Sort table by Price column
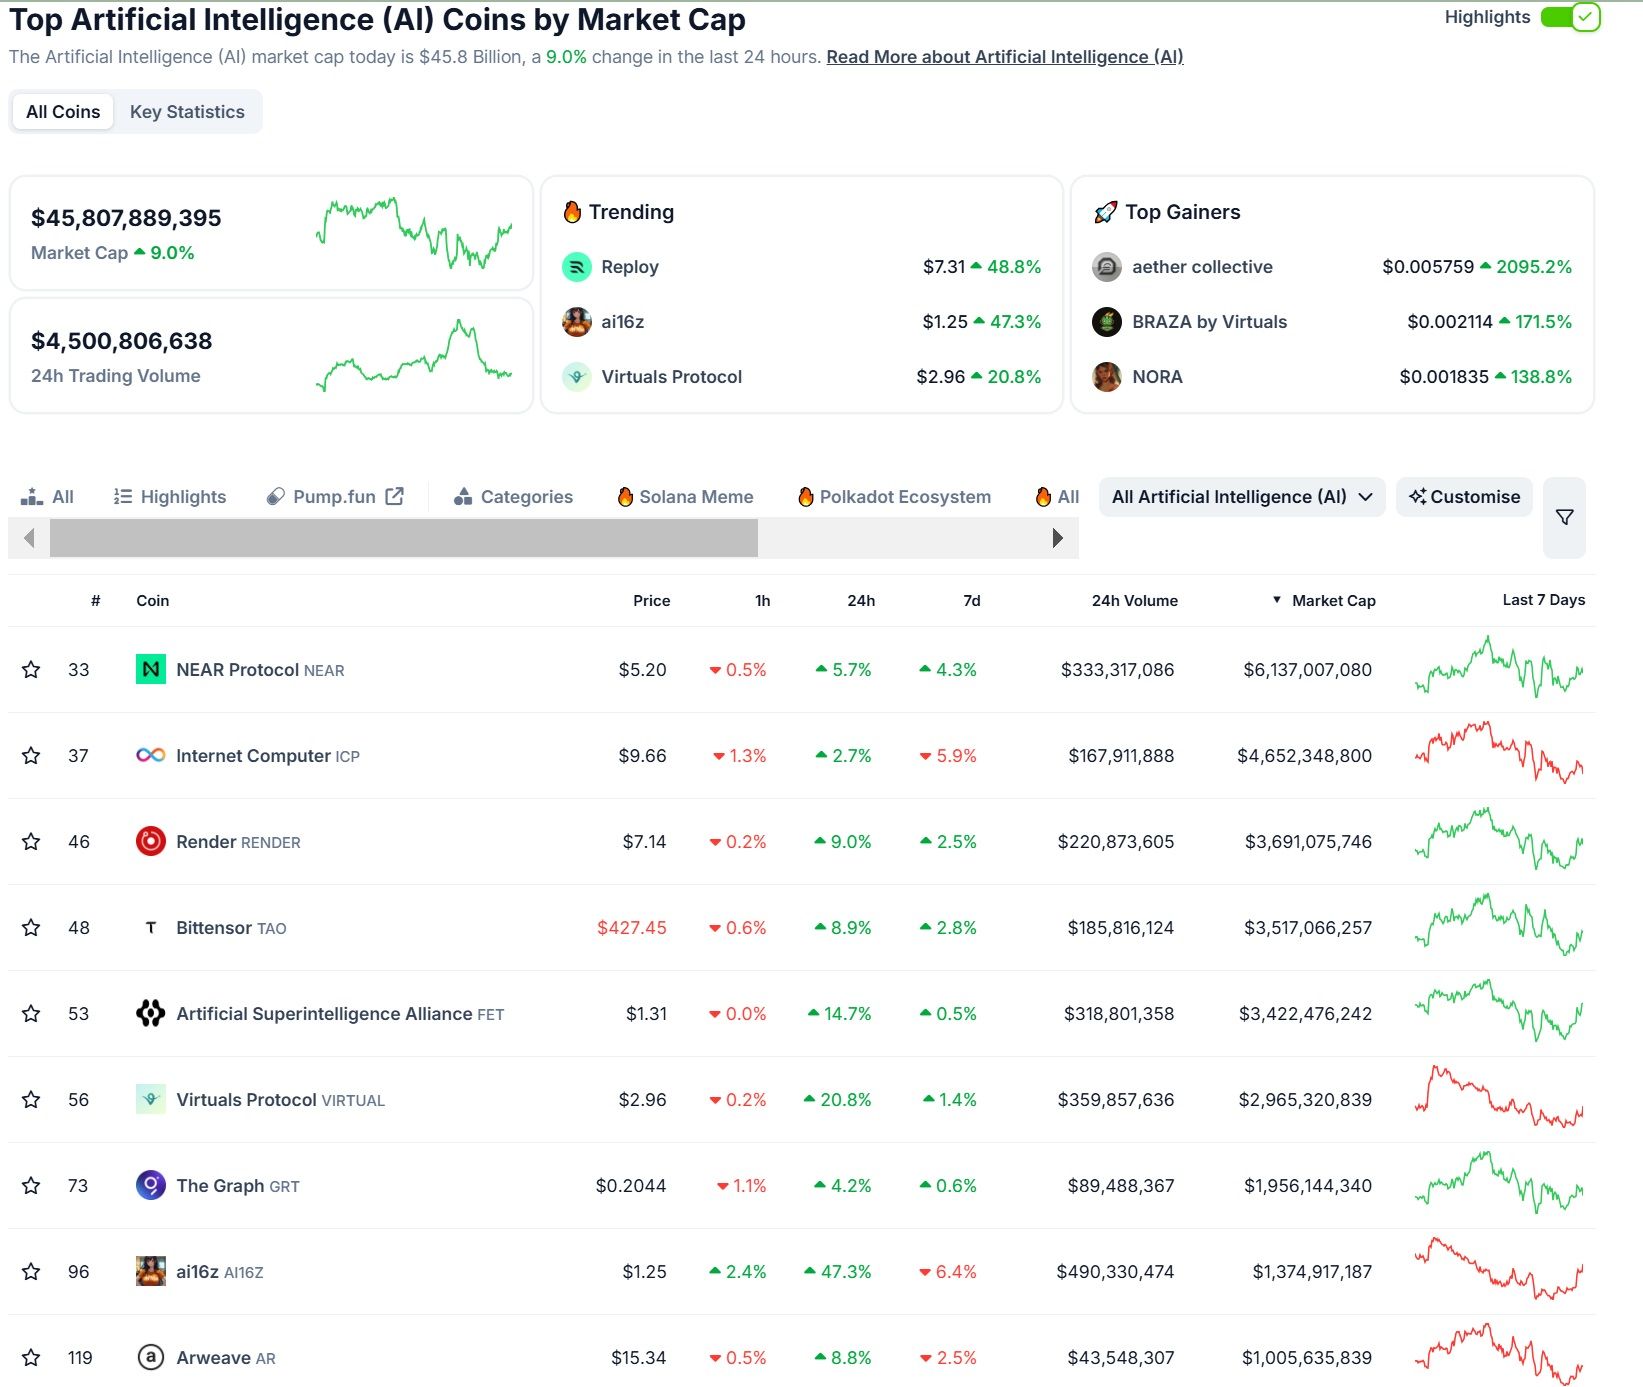Viewport: 1643px width, 1387px height. (x=652, y=601)
